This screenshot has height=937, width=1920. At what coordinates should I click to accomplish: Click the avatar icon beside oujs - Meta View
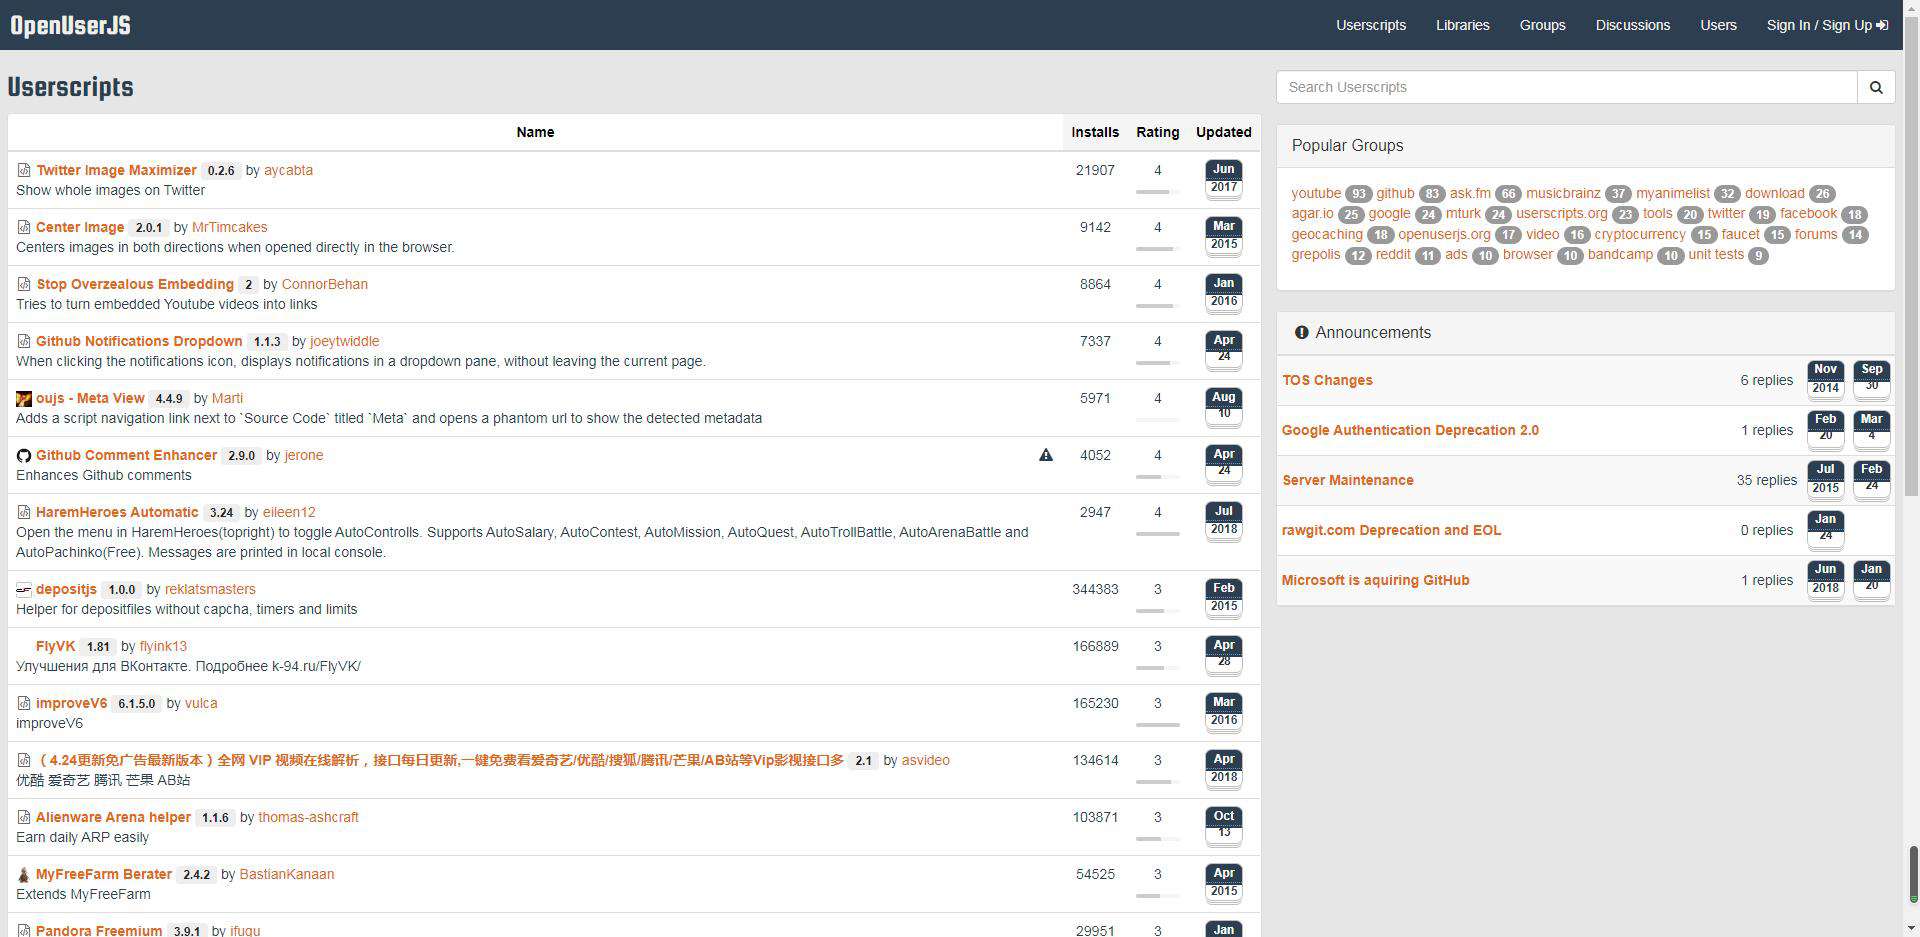24,398
